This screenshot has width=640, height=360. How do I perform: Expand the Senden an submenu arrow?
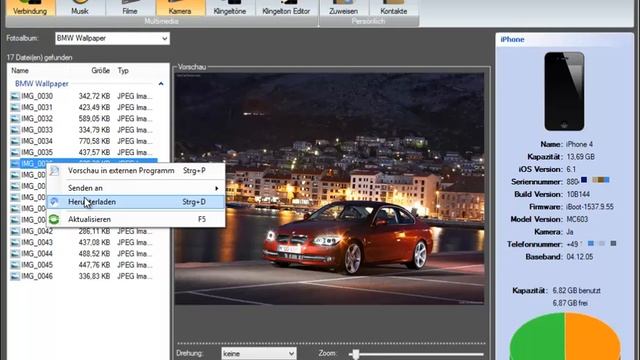[x=217, y=188]
